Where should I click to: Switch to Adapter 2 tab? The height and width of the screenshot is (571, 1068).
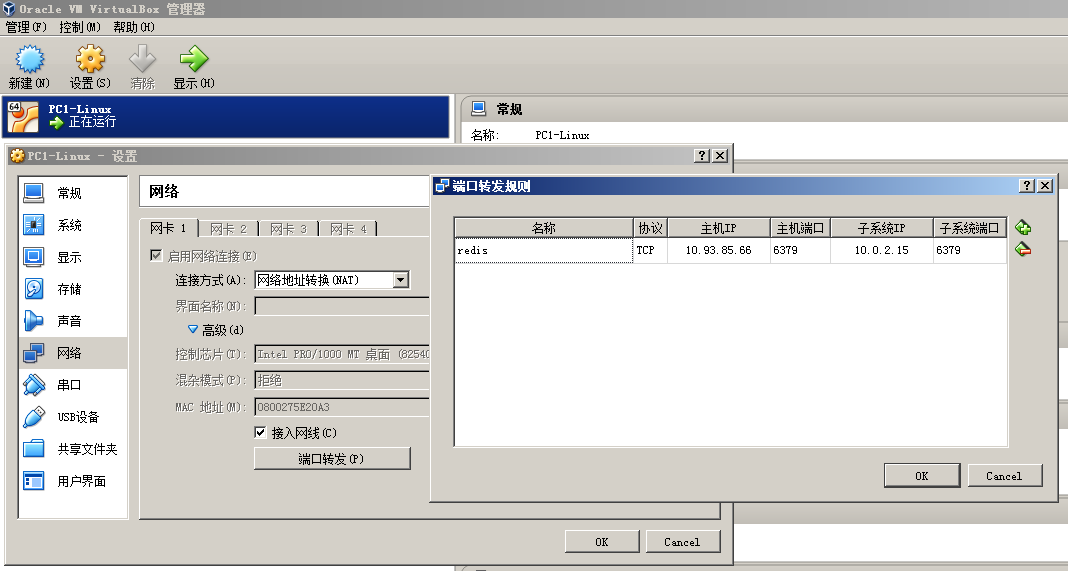pyautogui.click(x=229, y=229)
